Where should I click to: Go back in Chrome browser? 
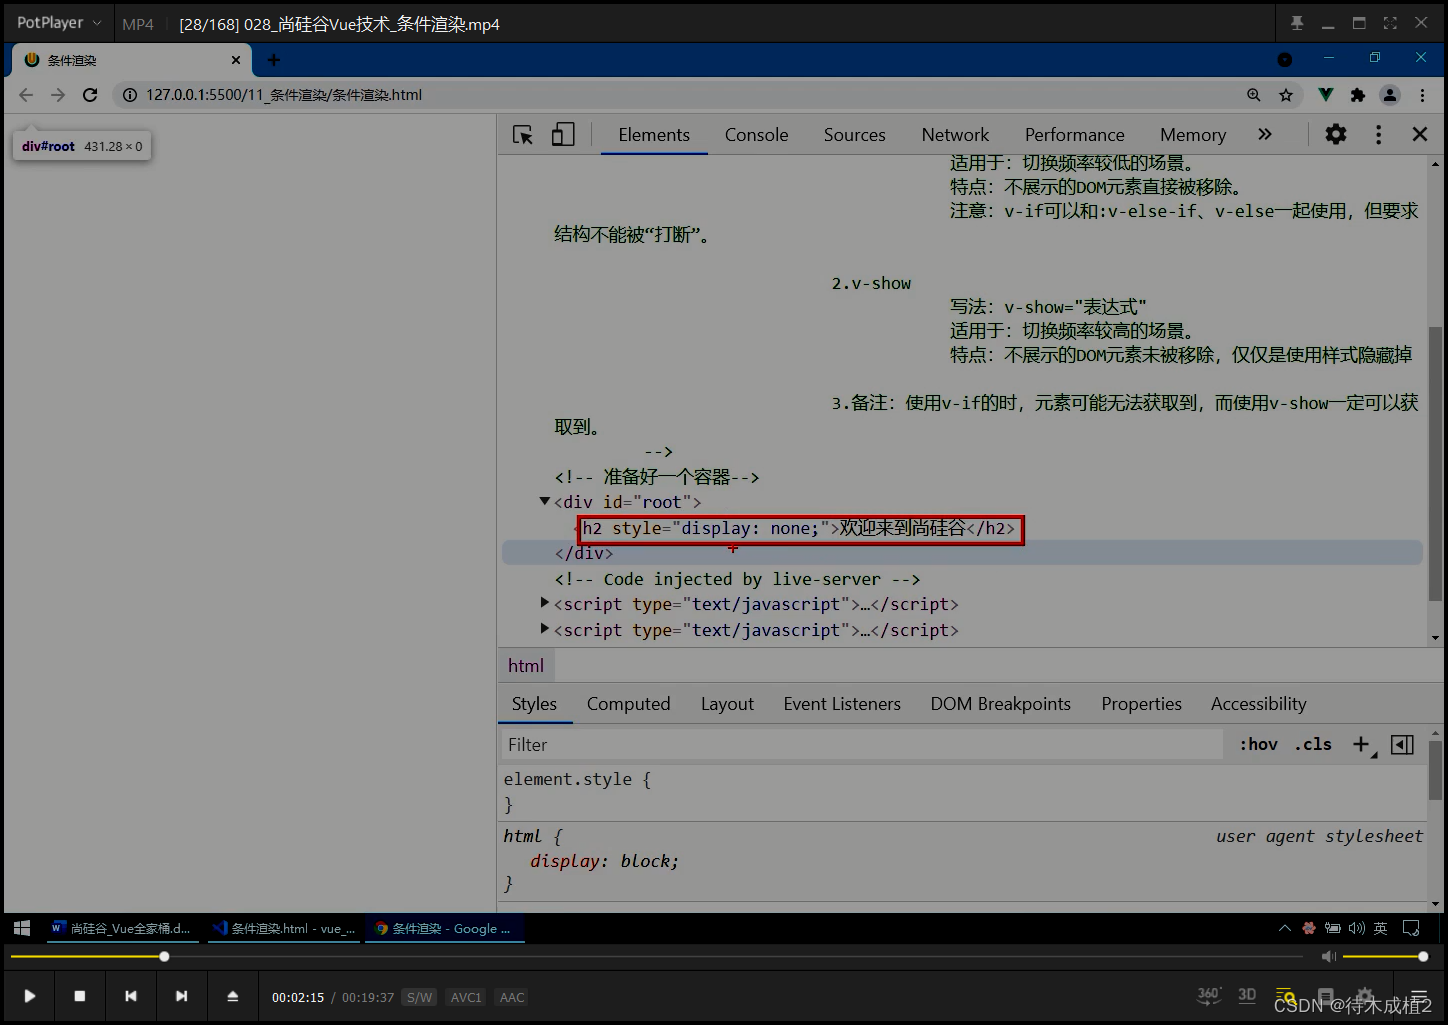tap(26, 95)
